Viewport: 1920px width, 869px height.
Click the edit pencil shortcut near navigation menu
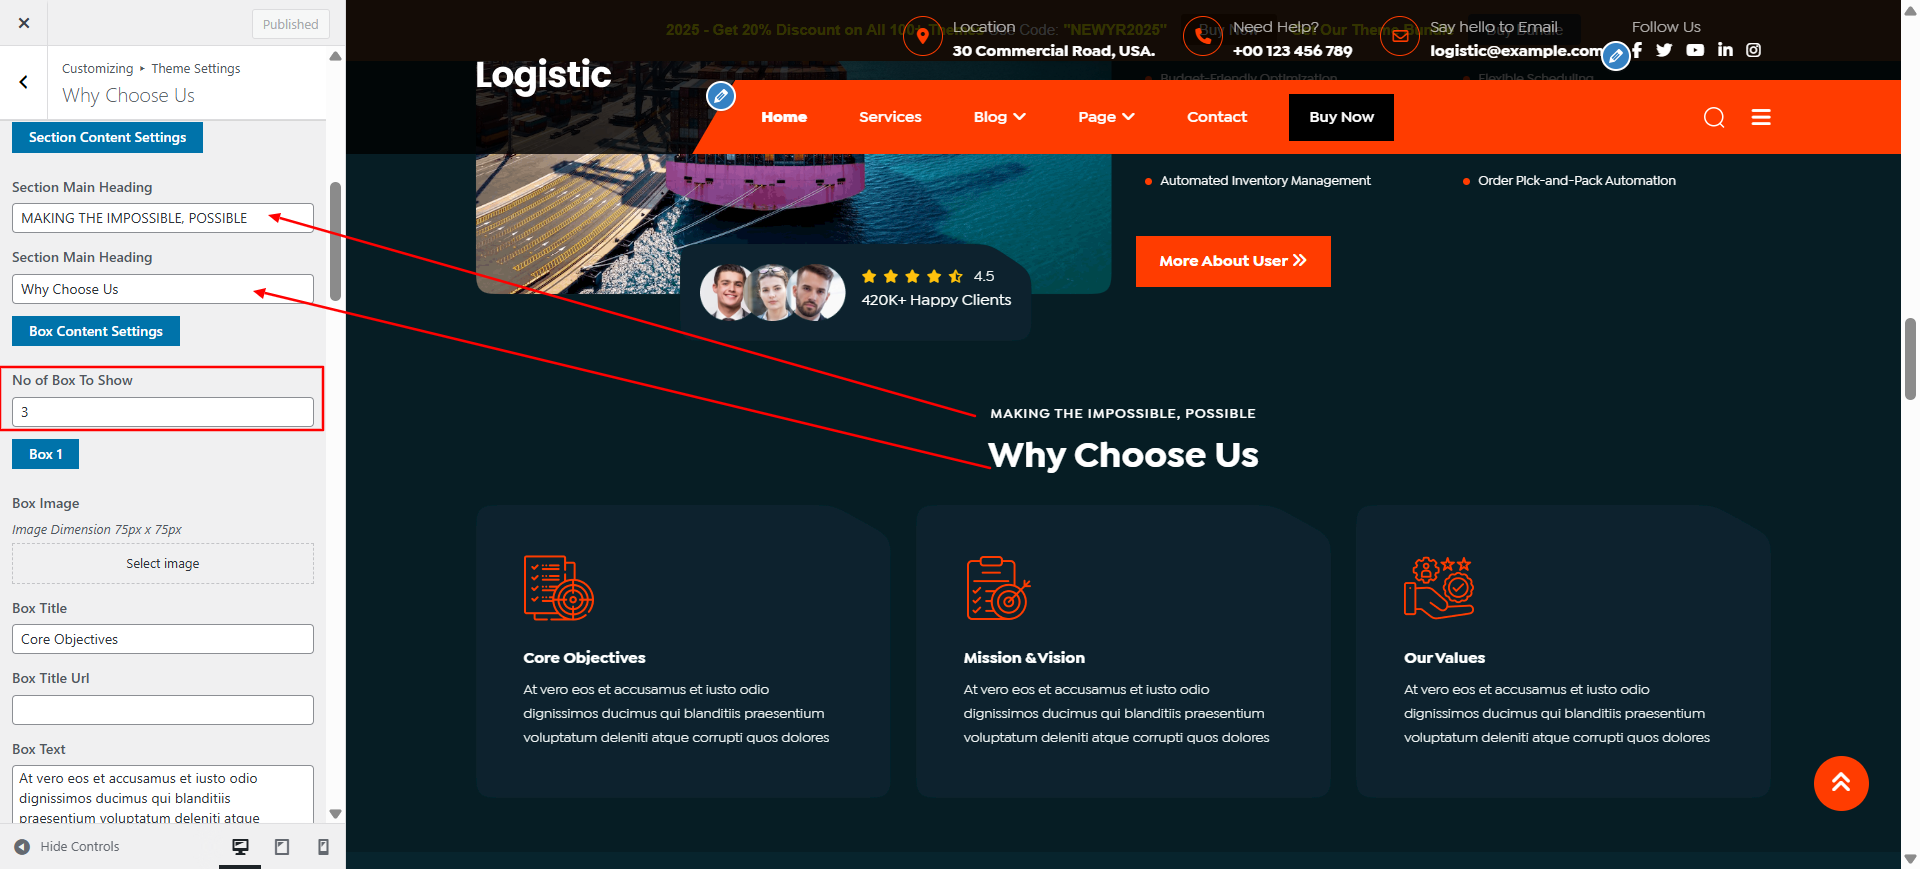pos(721,97)
